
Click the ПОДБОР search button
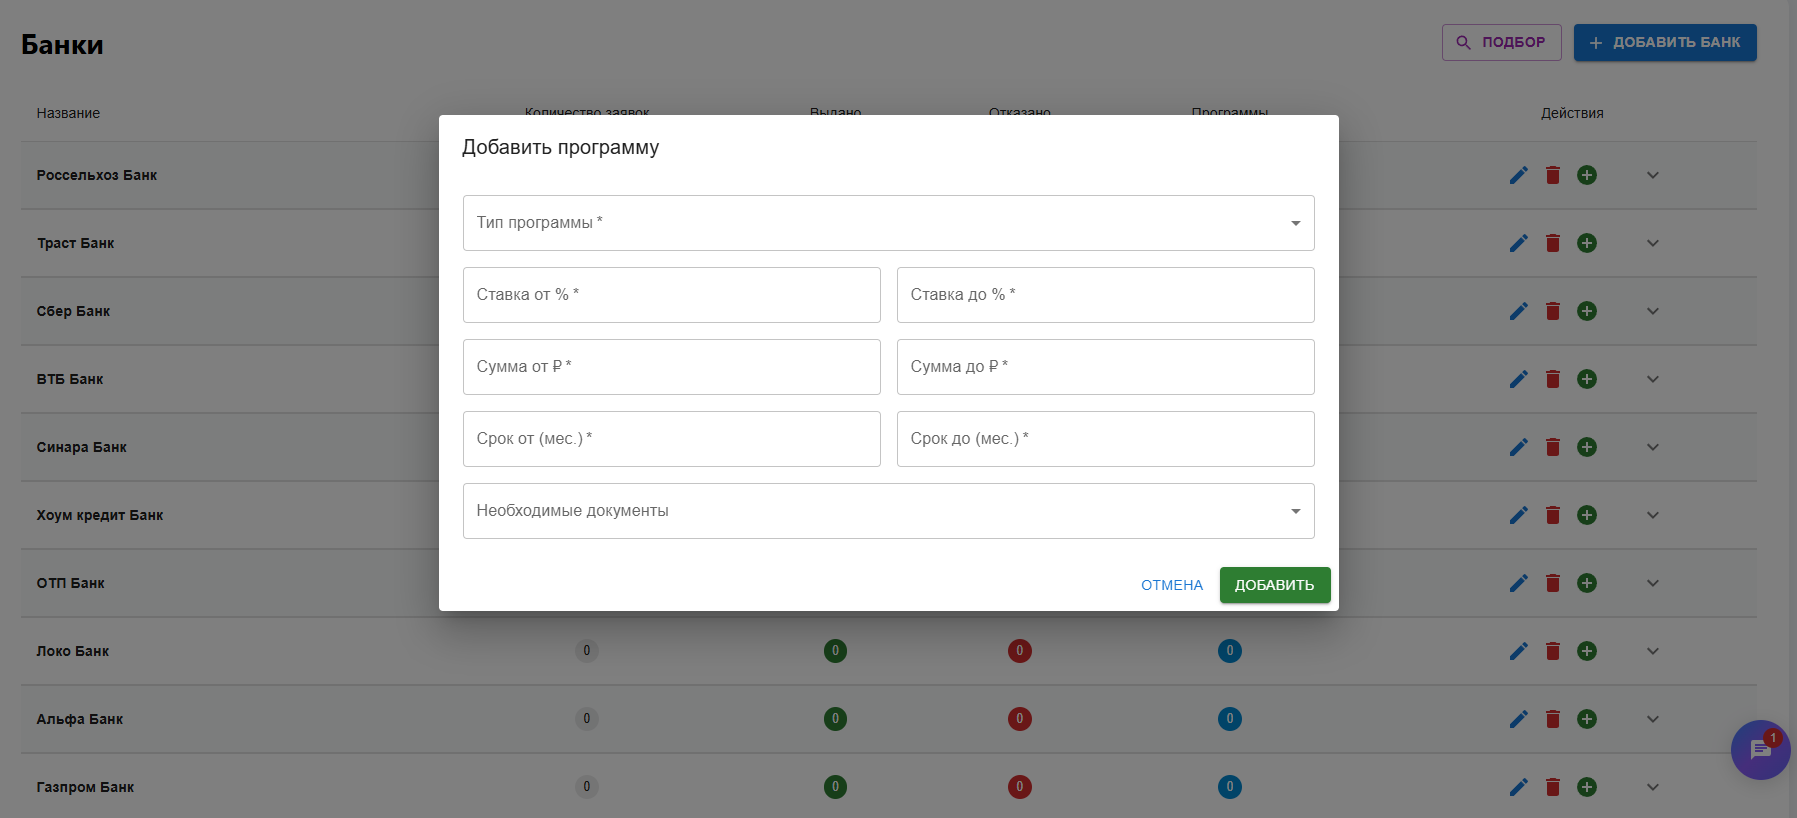click(x=1500, y=42)
